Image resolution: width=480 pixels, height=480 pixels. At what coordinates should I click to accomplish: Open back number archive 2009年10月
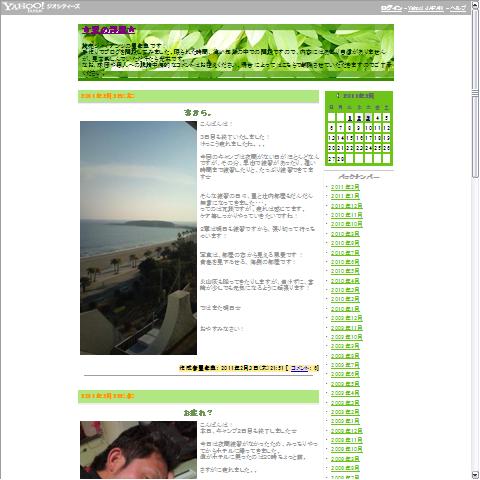pos(347,337)
